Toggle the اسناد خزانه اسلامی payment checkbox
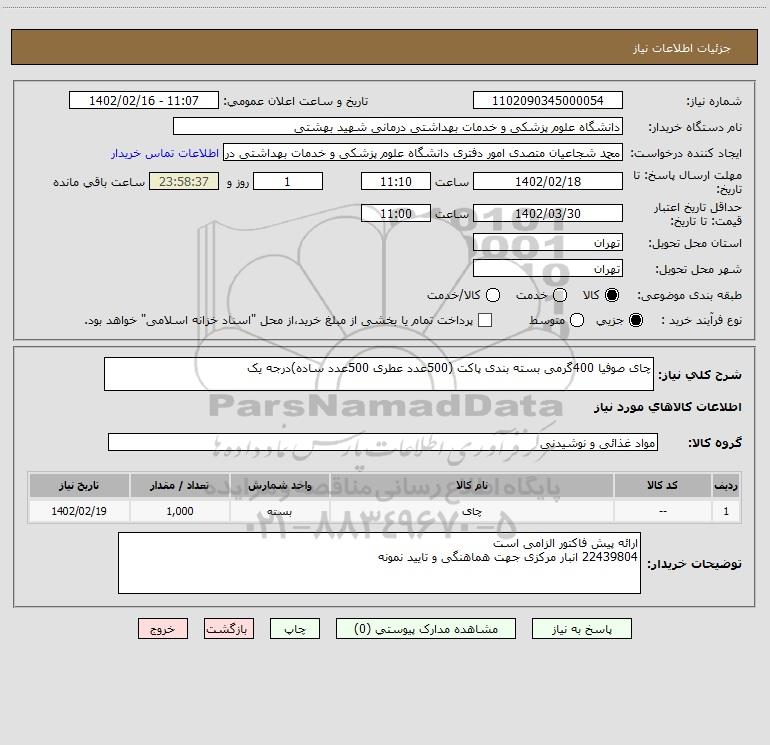Viewport: 770px width, 745px height. (x=485, y=320)
